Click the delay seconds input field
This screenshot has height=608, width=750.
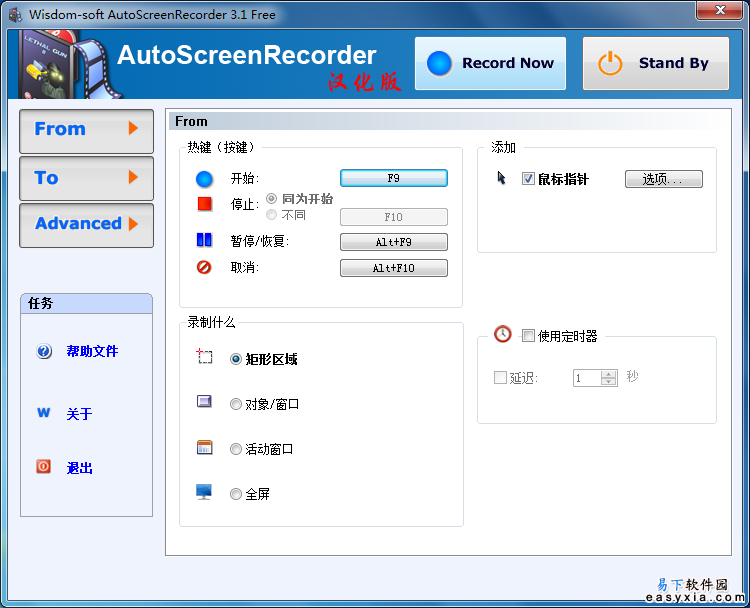tap(587, 378)
